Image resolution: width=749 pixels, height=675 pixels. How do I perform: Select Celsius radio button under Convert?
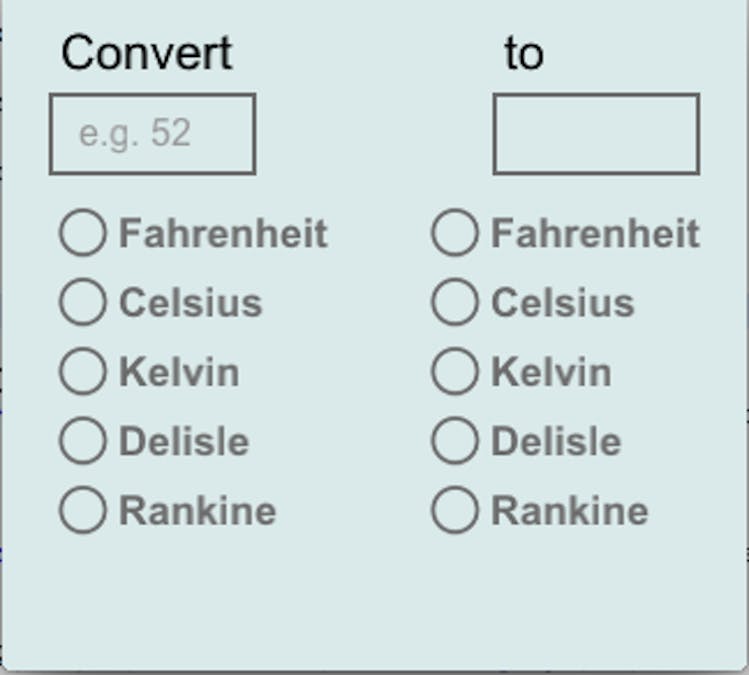point(82,302)
